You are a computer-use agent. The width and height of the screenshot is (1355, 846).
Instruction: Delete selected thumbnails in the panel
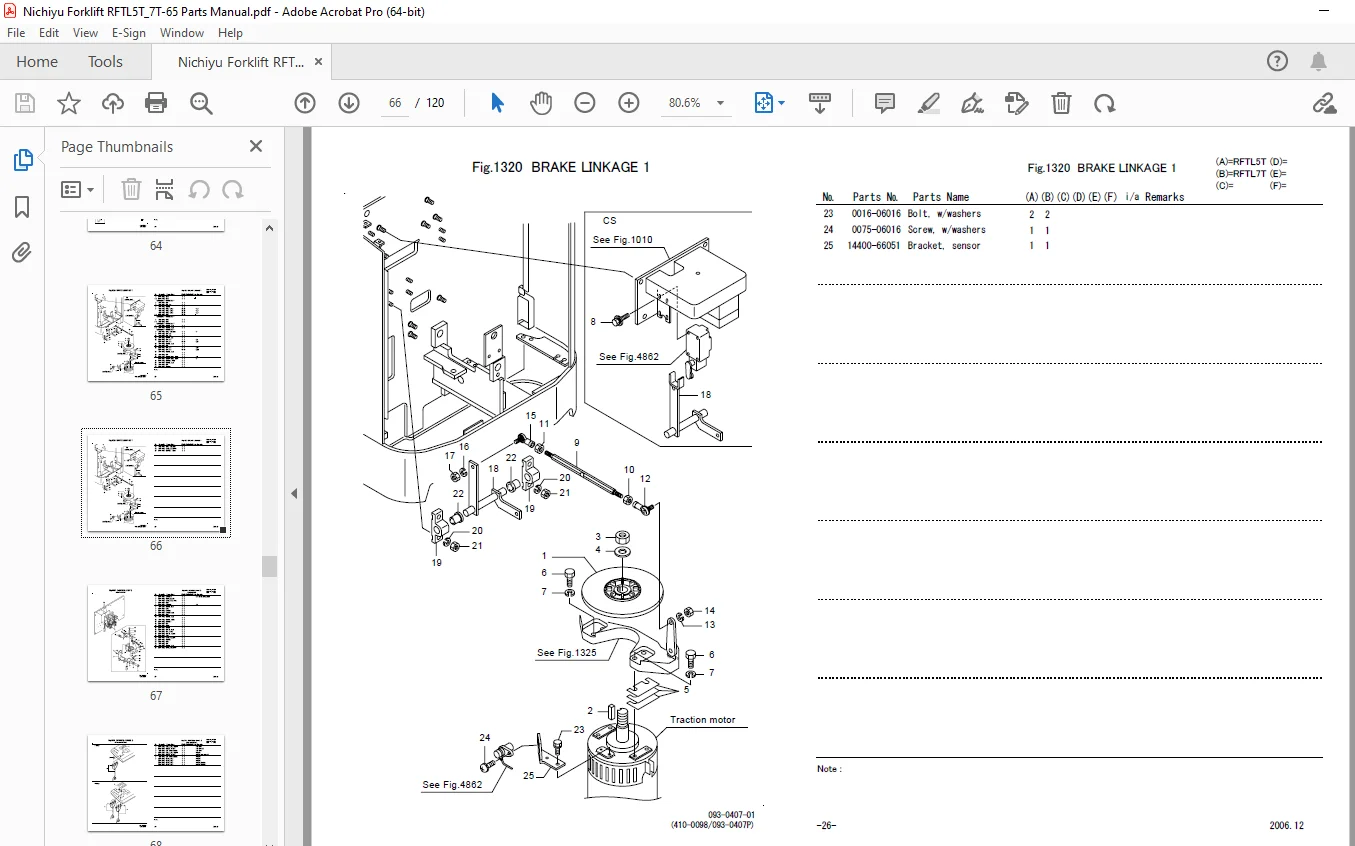[x=131, y=189]
